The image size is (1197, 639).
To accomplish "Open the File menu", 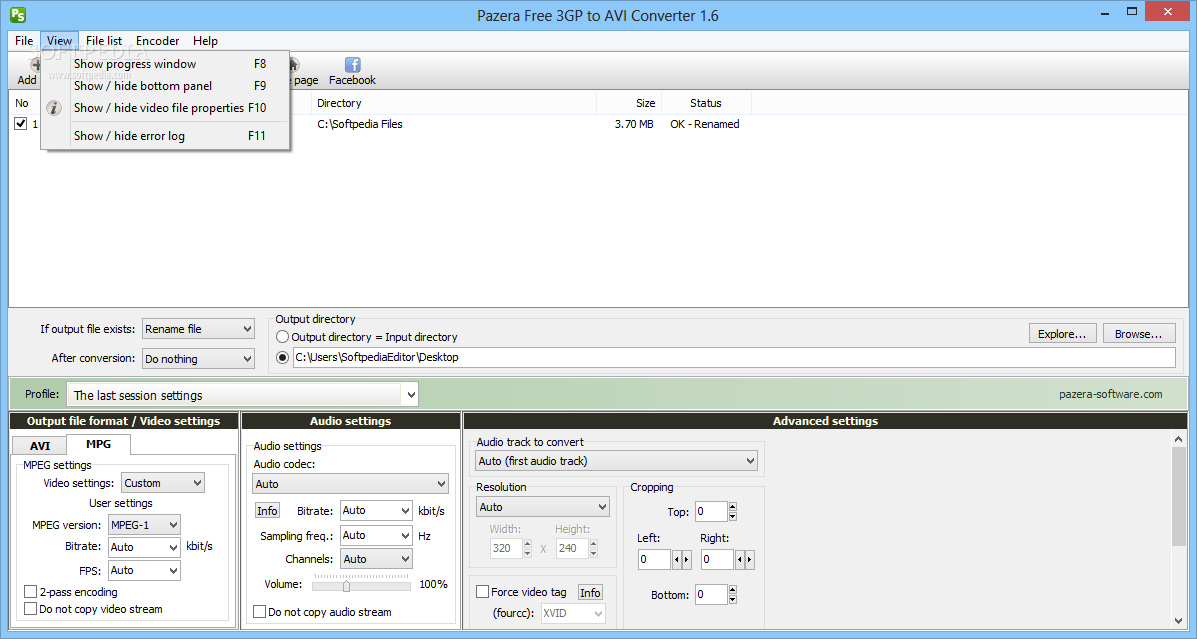I will pos(24,40).
